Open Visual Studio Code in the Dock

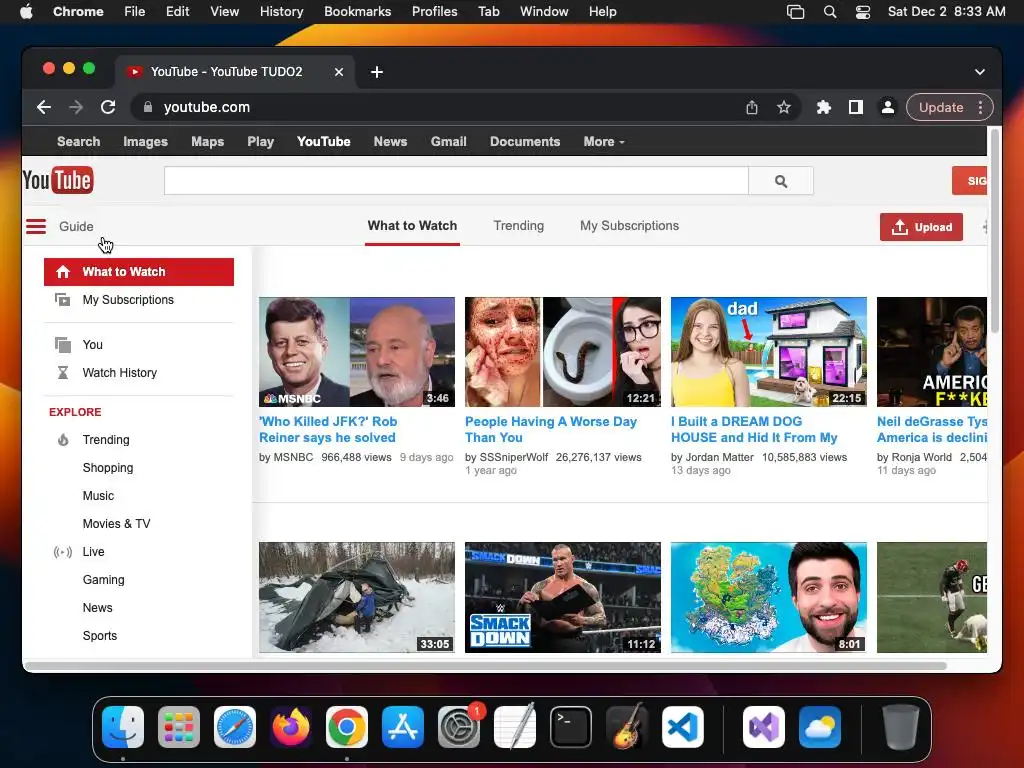[682, 727]
